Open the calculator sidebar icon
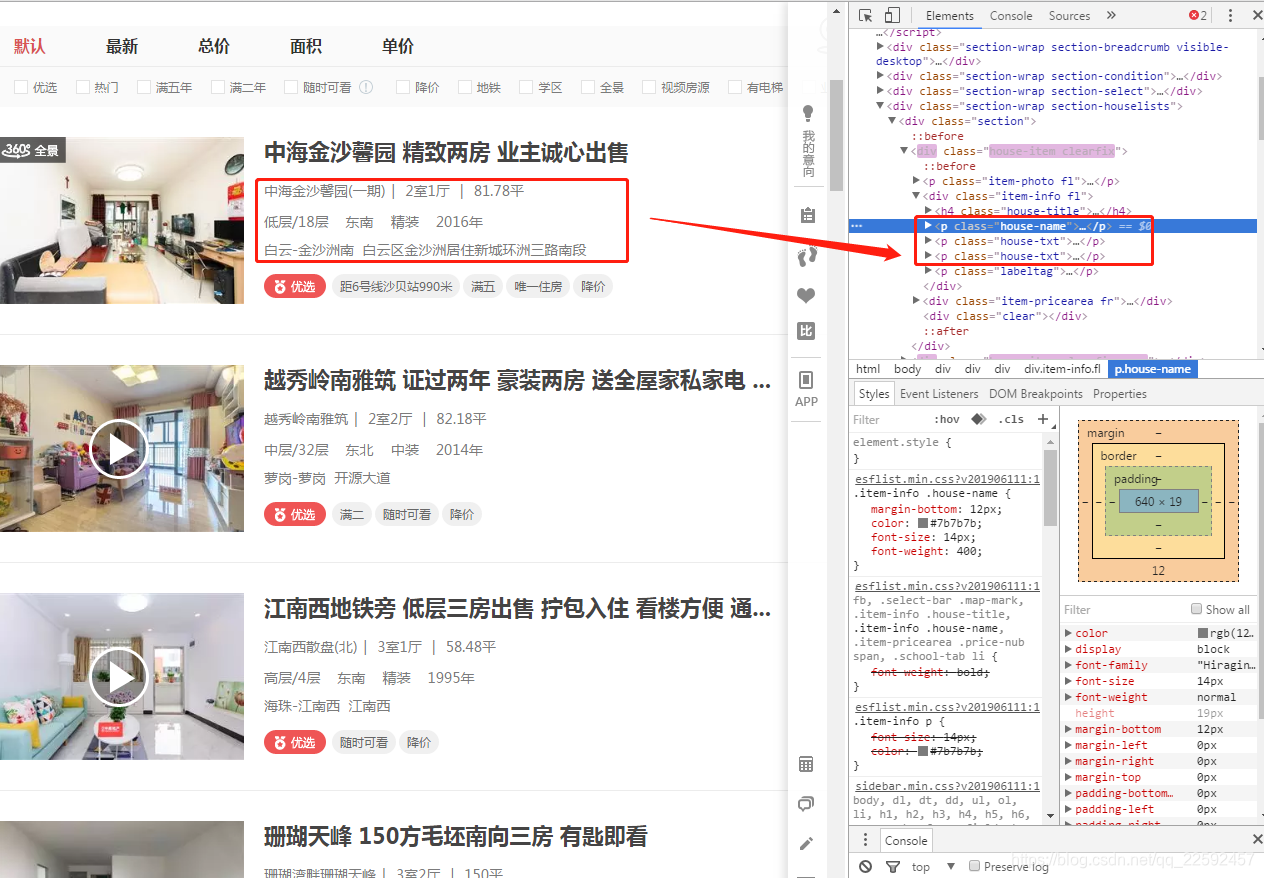This screenshot has width=1264, height=878. pyautogui.click(x=806, y=764)
